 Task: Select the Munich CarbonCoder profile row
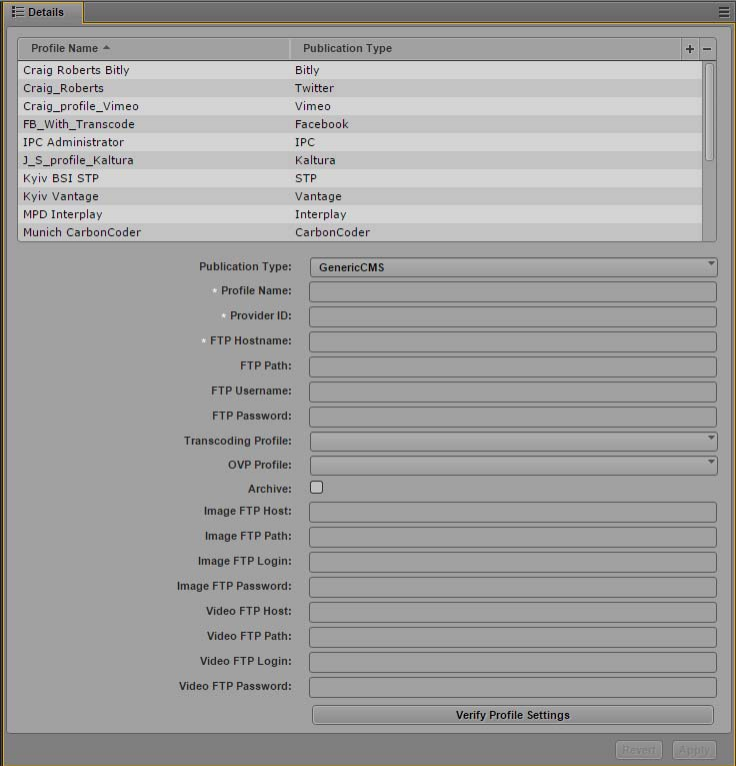click(360, 233)
